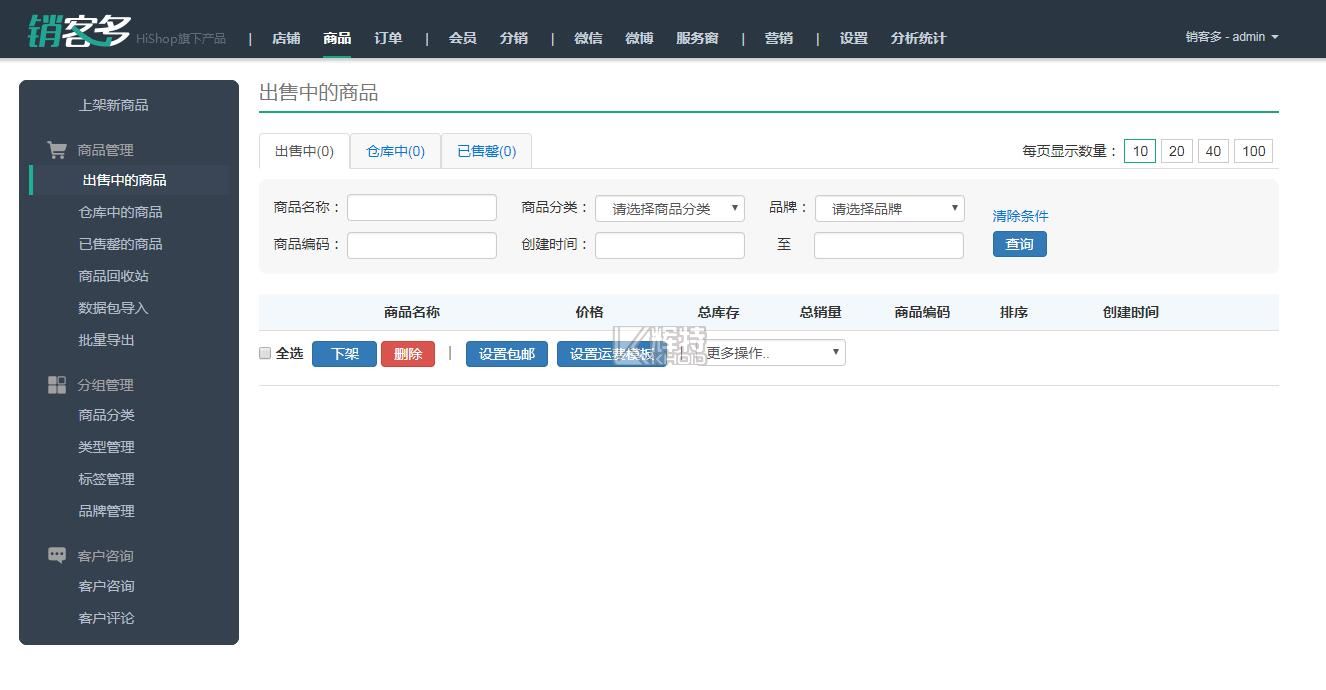Open the 微博 top menu

(x=639, y=38)
